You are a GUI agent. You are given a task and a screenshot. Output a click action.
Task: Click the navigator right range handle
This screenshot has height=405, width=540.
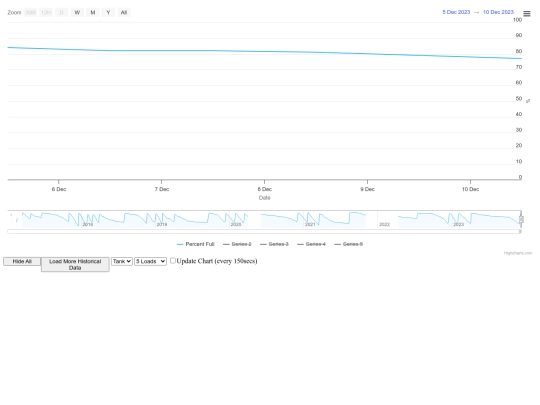[x=521, y=219]
